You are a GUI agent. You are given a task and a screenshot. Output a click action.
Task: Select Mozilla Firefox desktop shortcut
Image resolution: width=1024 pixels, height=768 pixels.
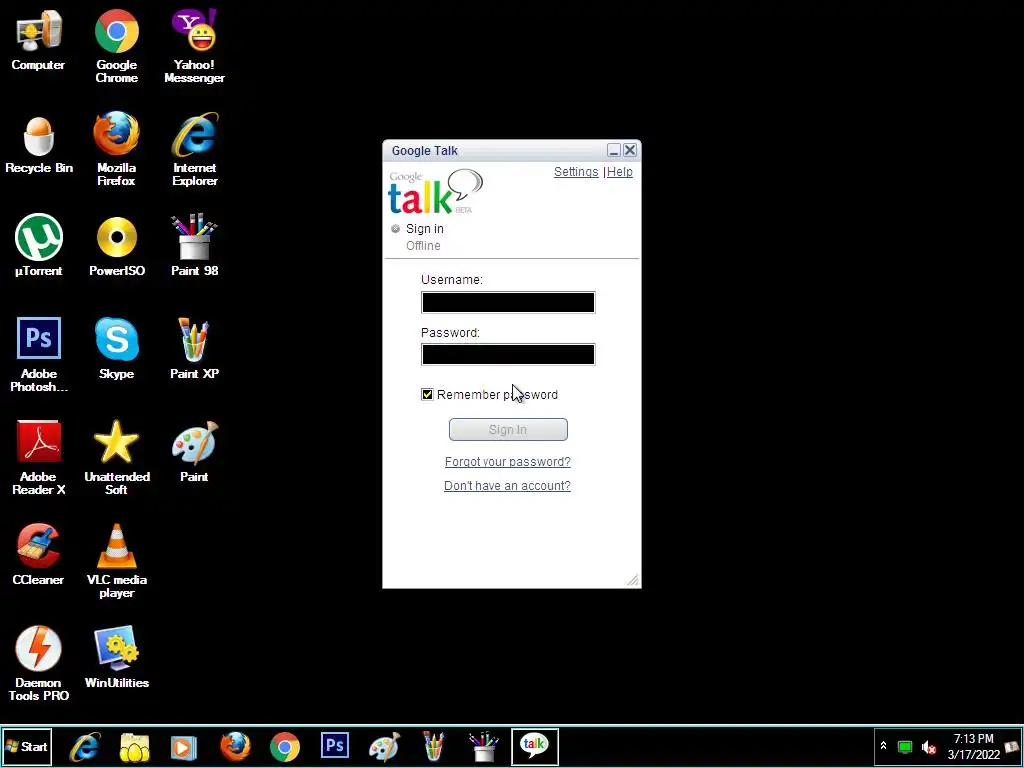[x=116, y=149]
